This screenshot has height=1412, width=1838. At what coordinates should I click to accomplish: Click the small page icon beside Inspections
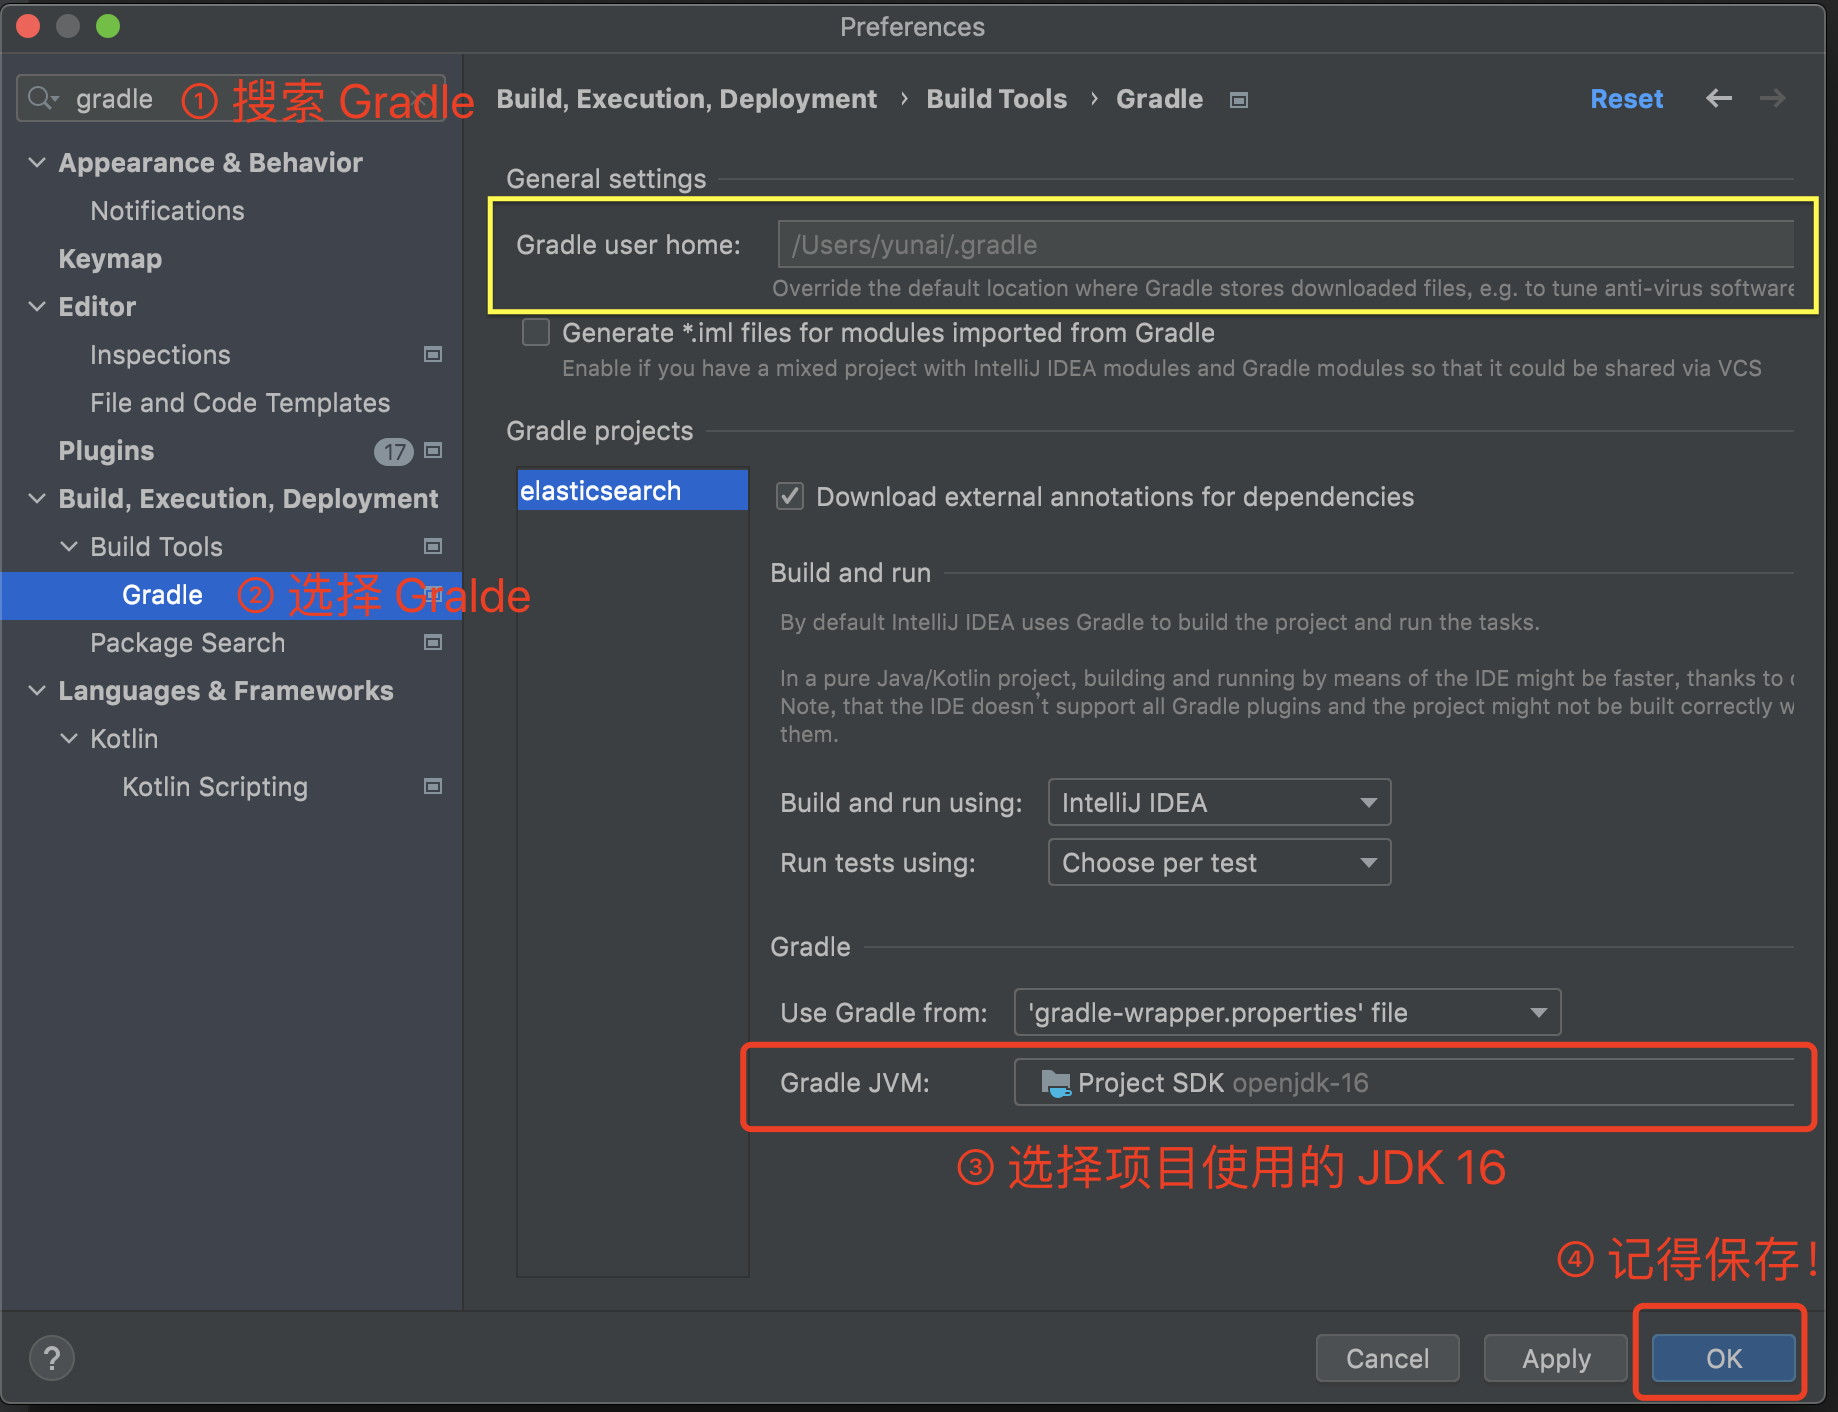(433, 354)
